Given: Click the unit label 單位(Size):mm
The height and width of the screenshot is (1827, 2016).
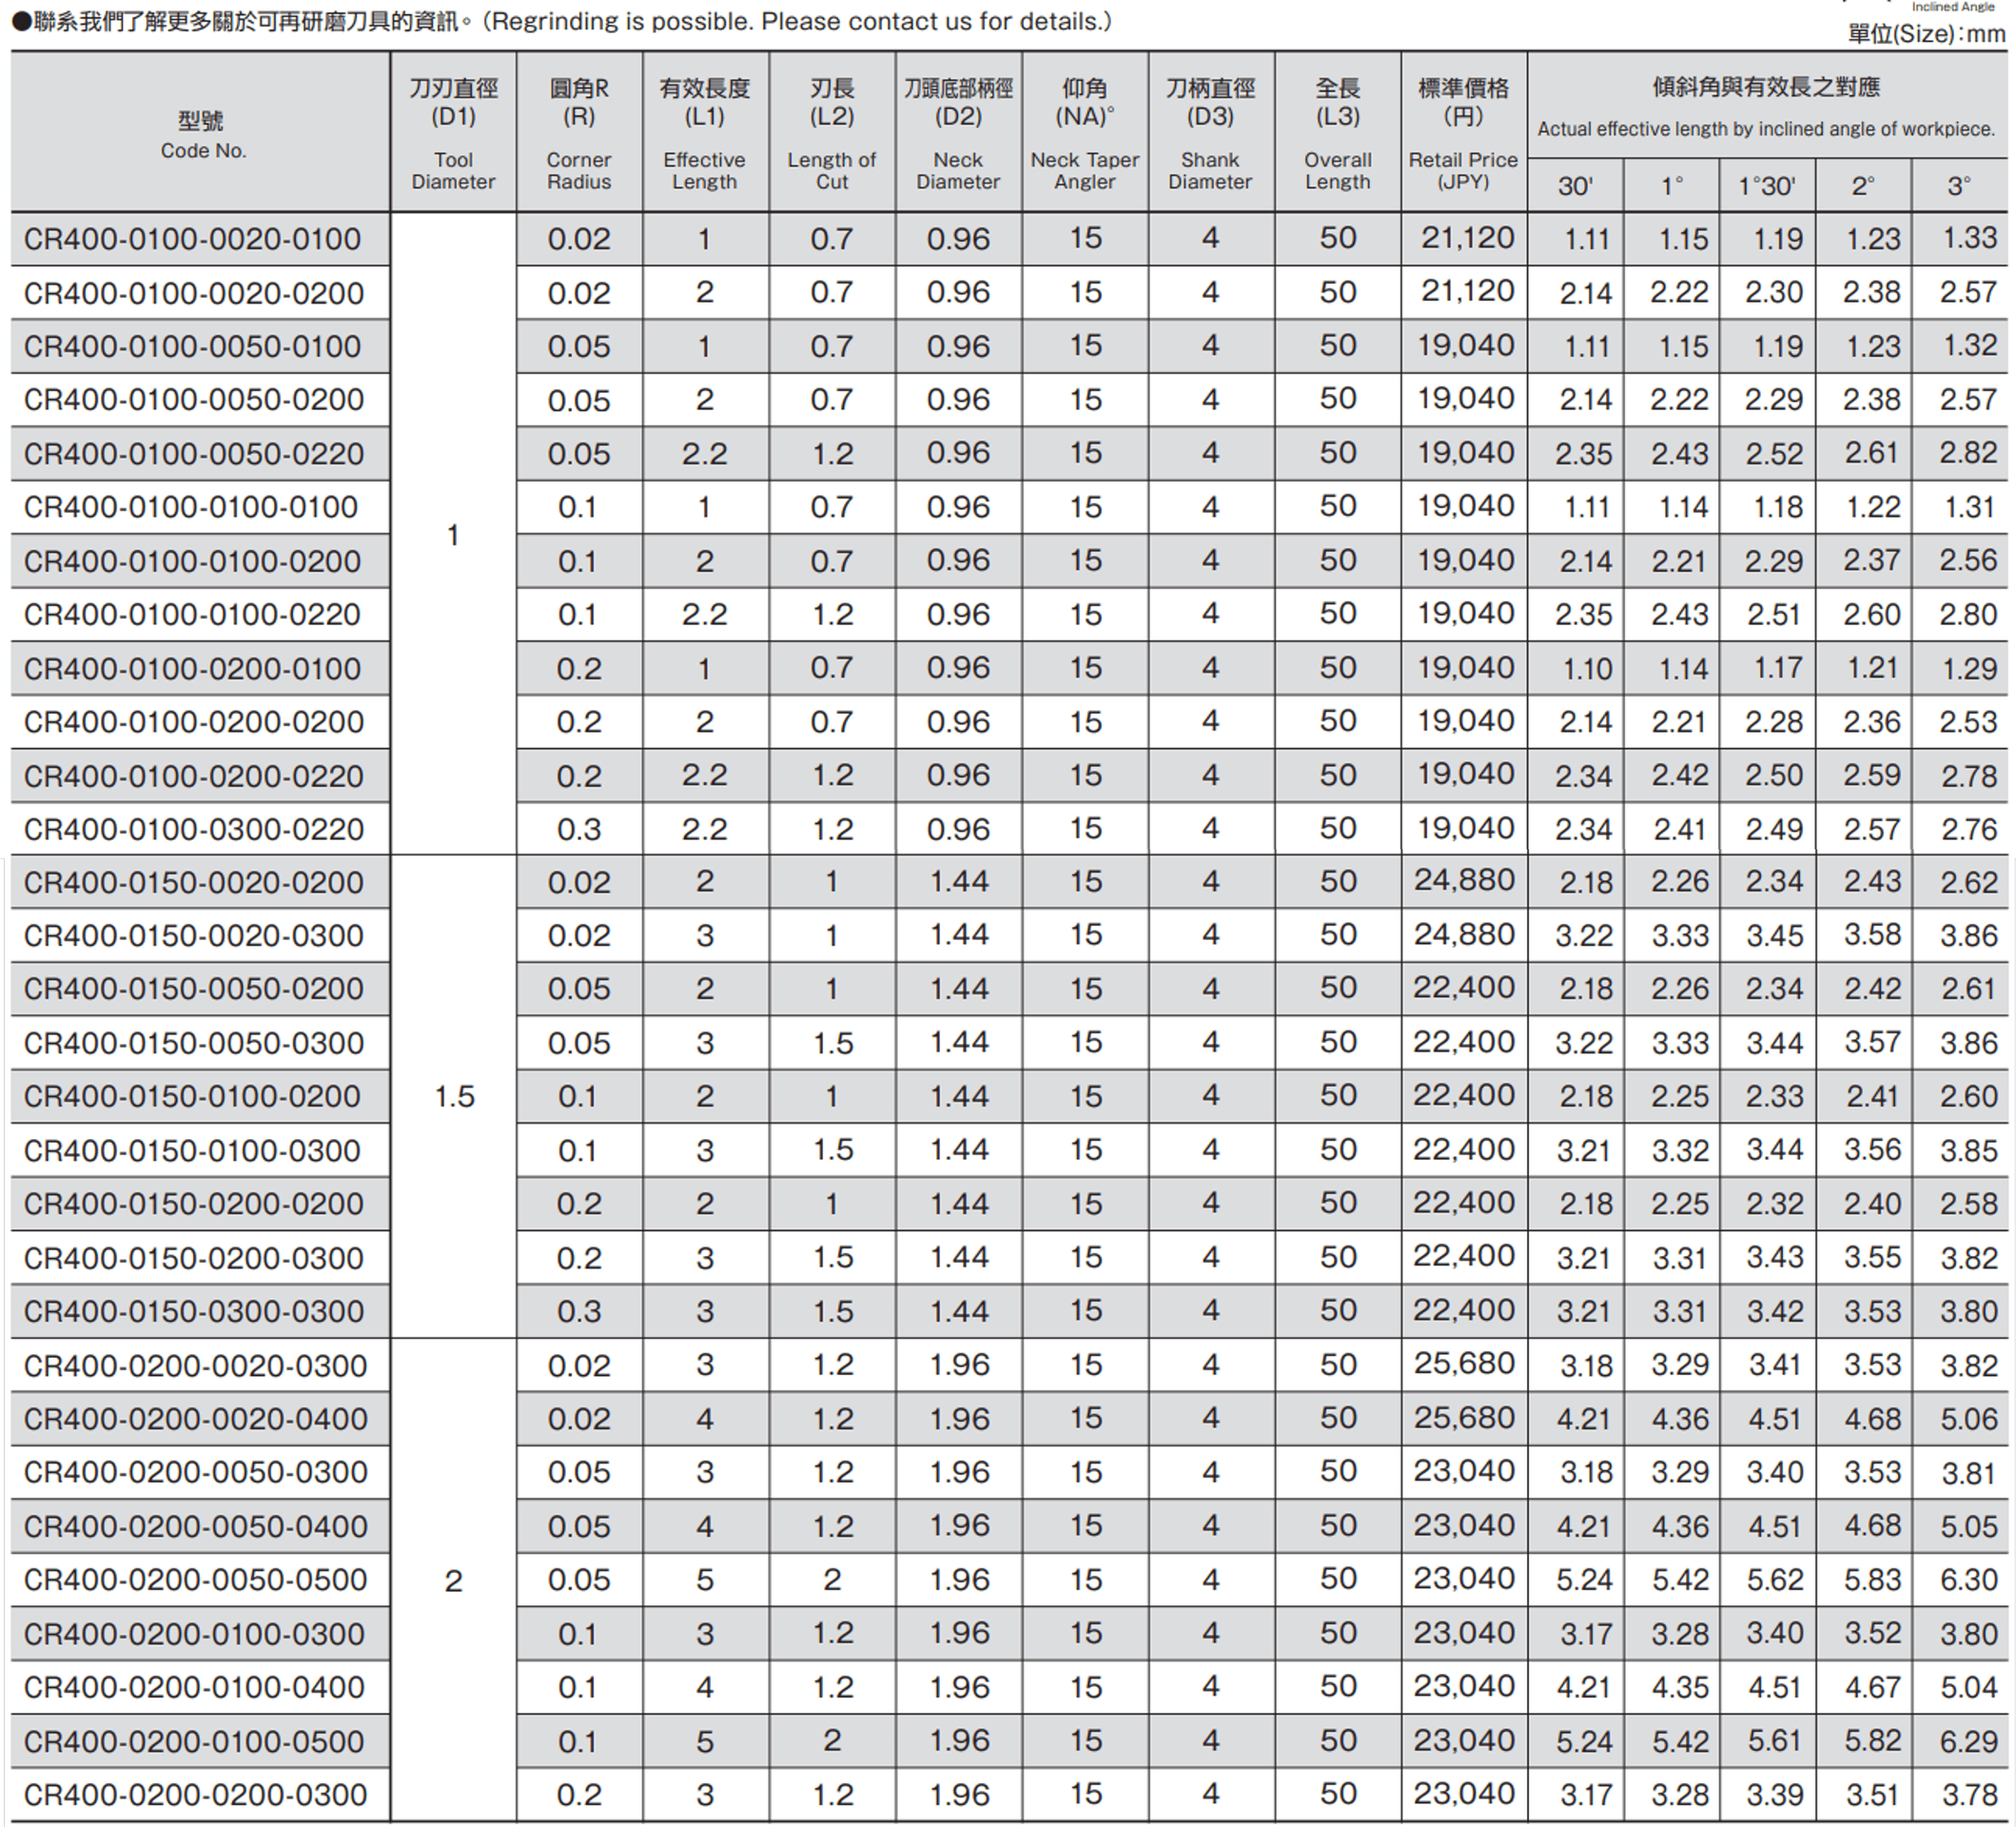Looking at the screenshot, I should (x=1926, y=35).
